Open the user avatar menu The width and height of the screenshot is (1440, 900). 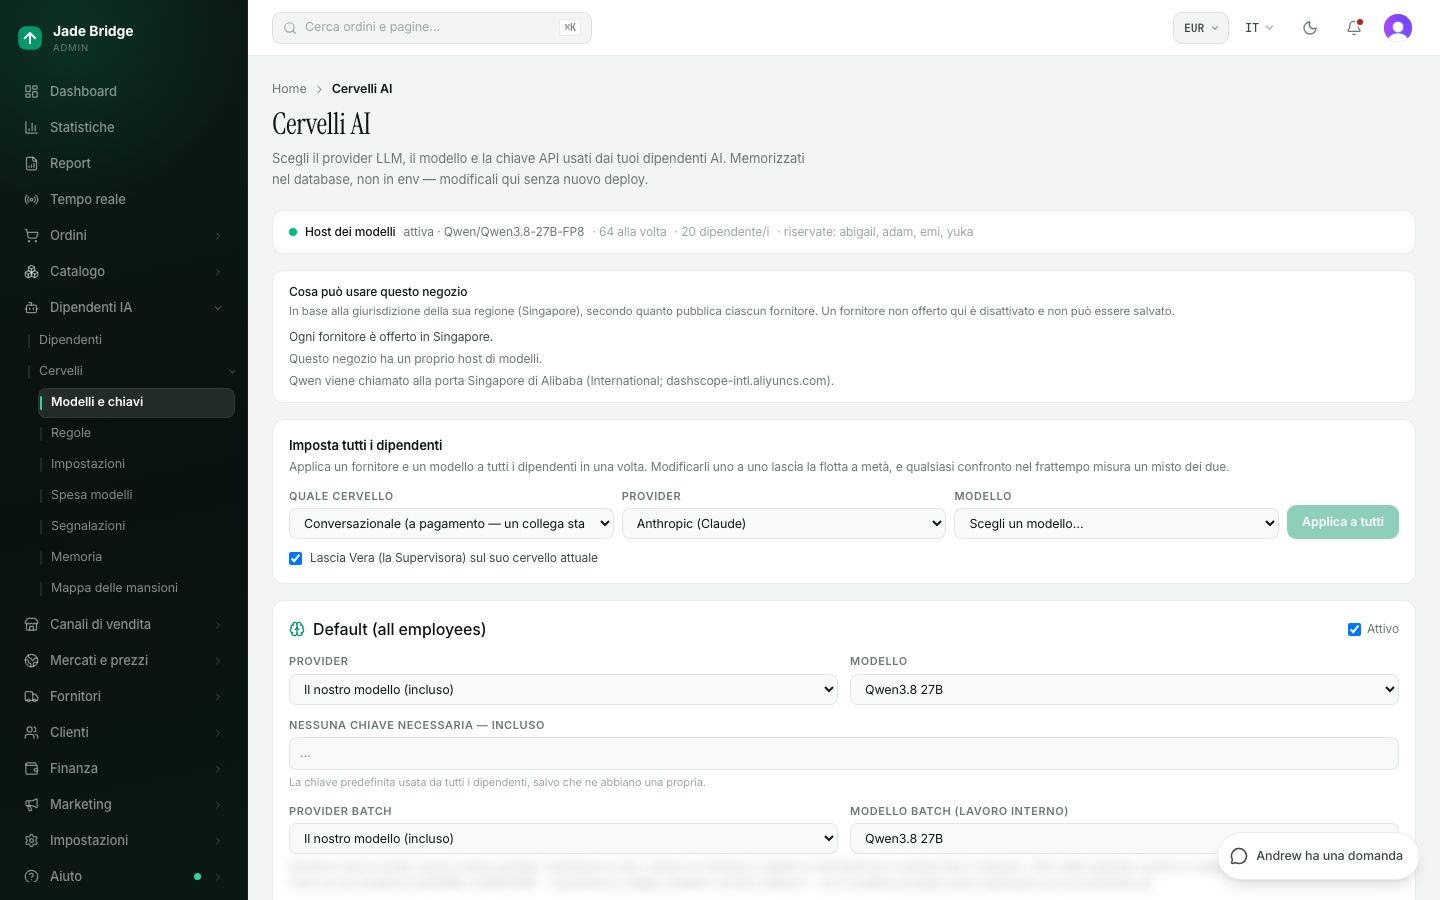click(x=1398, y=28)
